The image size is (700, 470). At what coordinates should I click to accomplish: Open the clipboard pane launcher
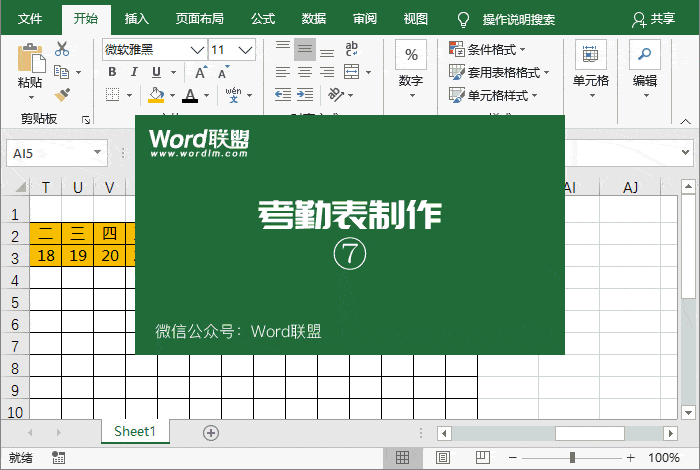tap(86, 120)
